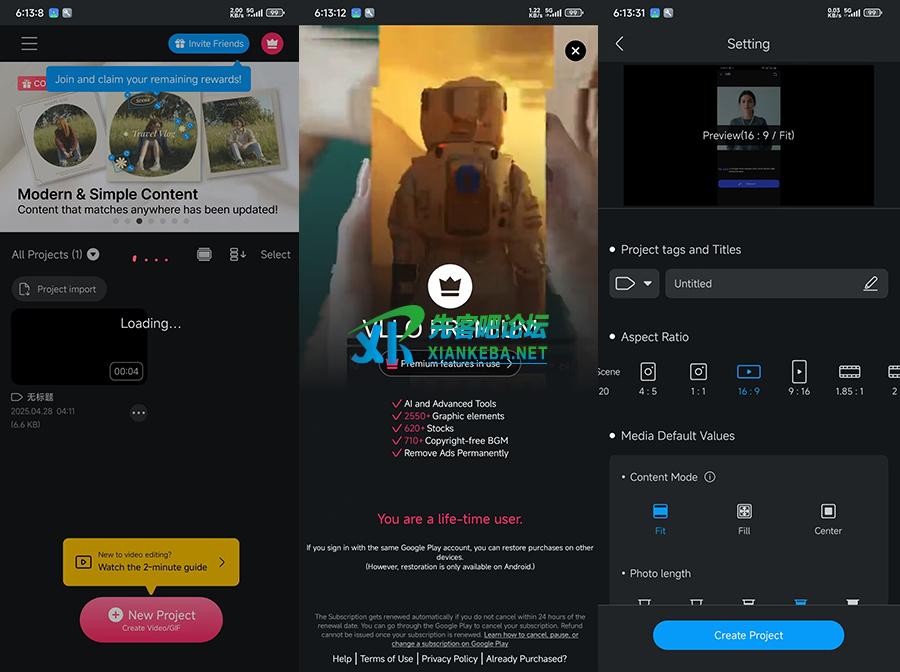Screen dimensions: 900x672
Task: Select the Fit content mode
Action: (660, 518)
